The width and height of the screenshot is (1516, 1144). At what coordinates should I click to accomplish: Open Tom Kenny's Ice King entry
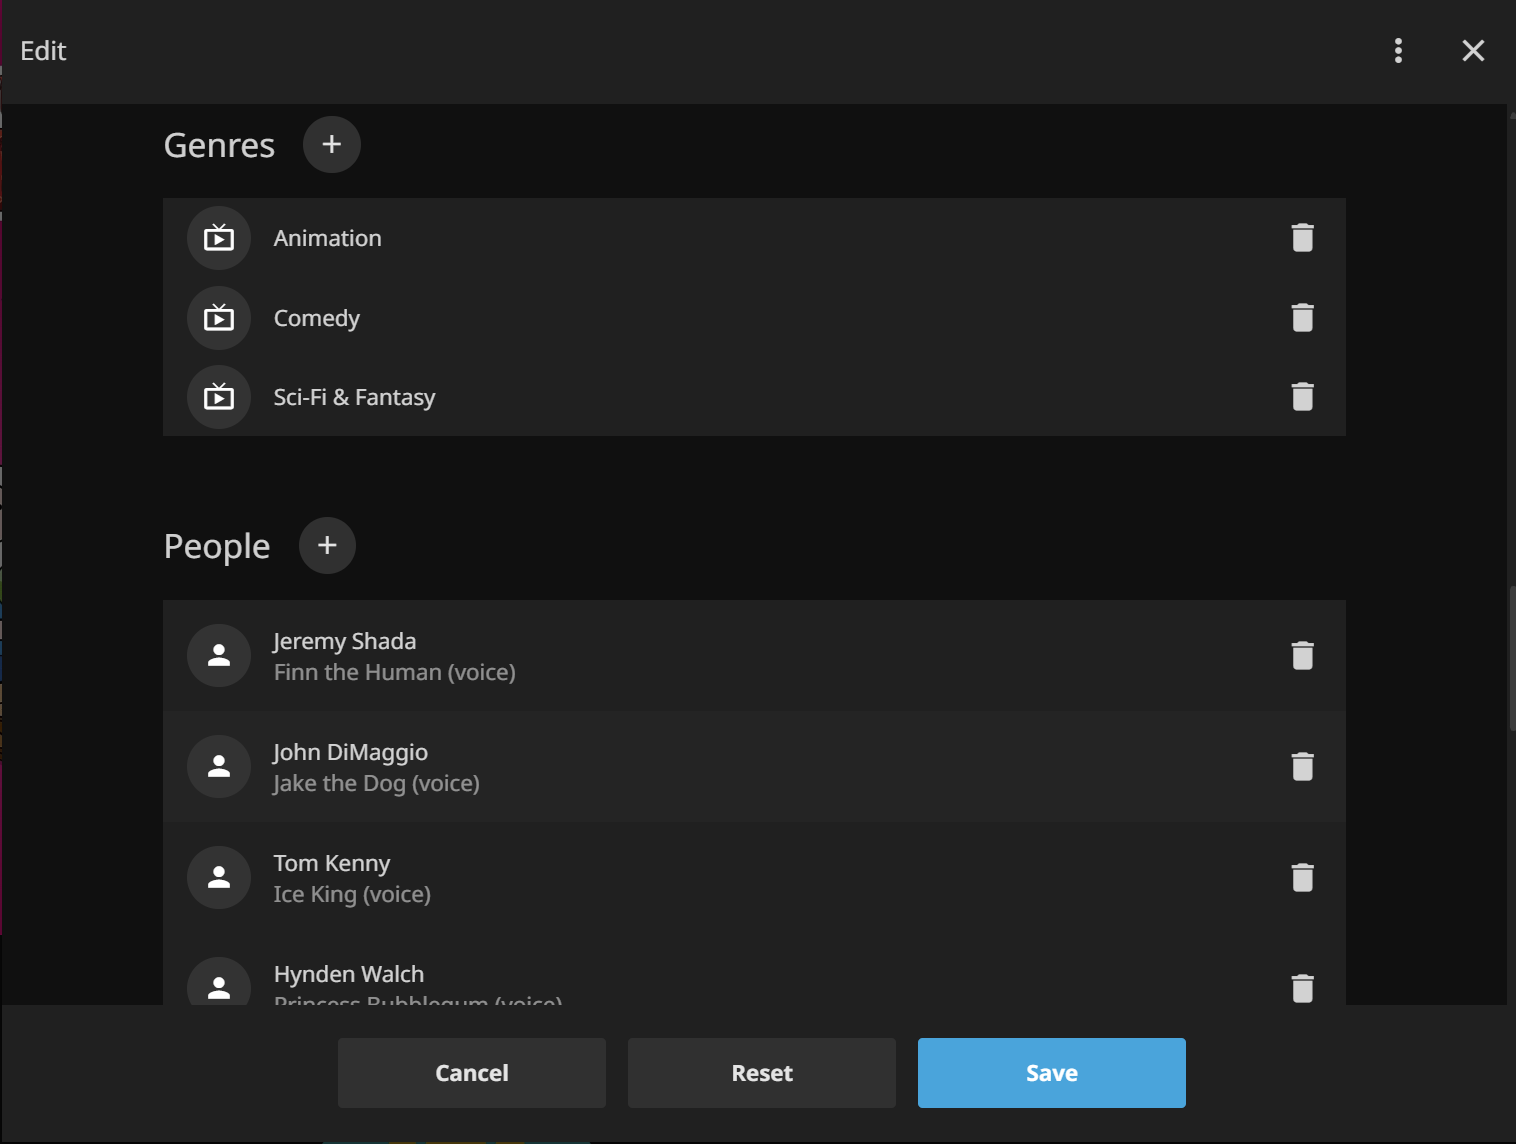tap(352, 878)
